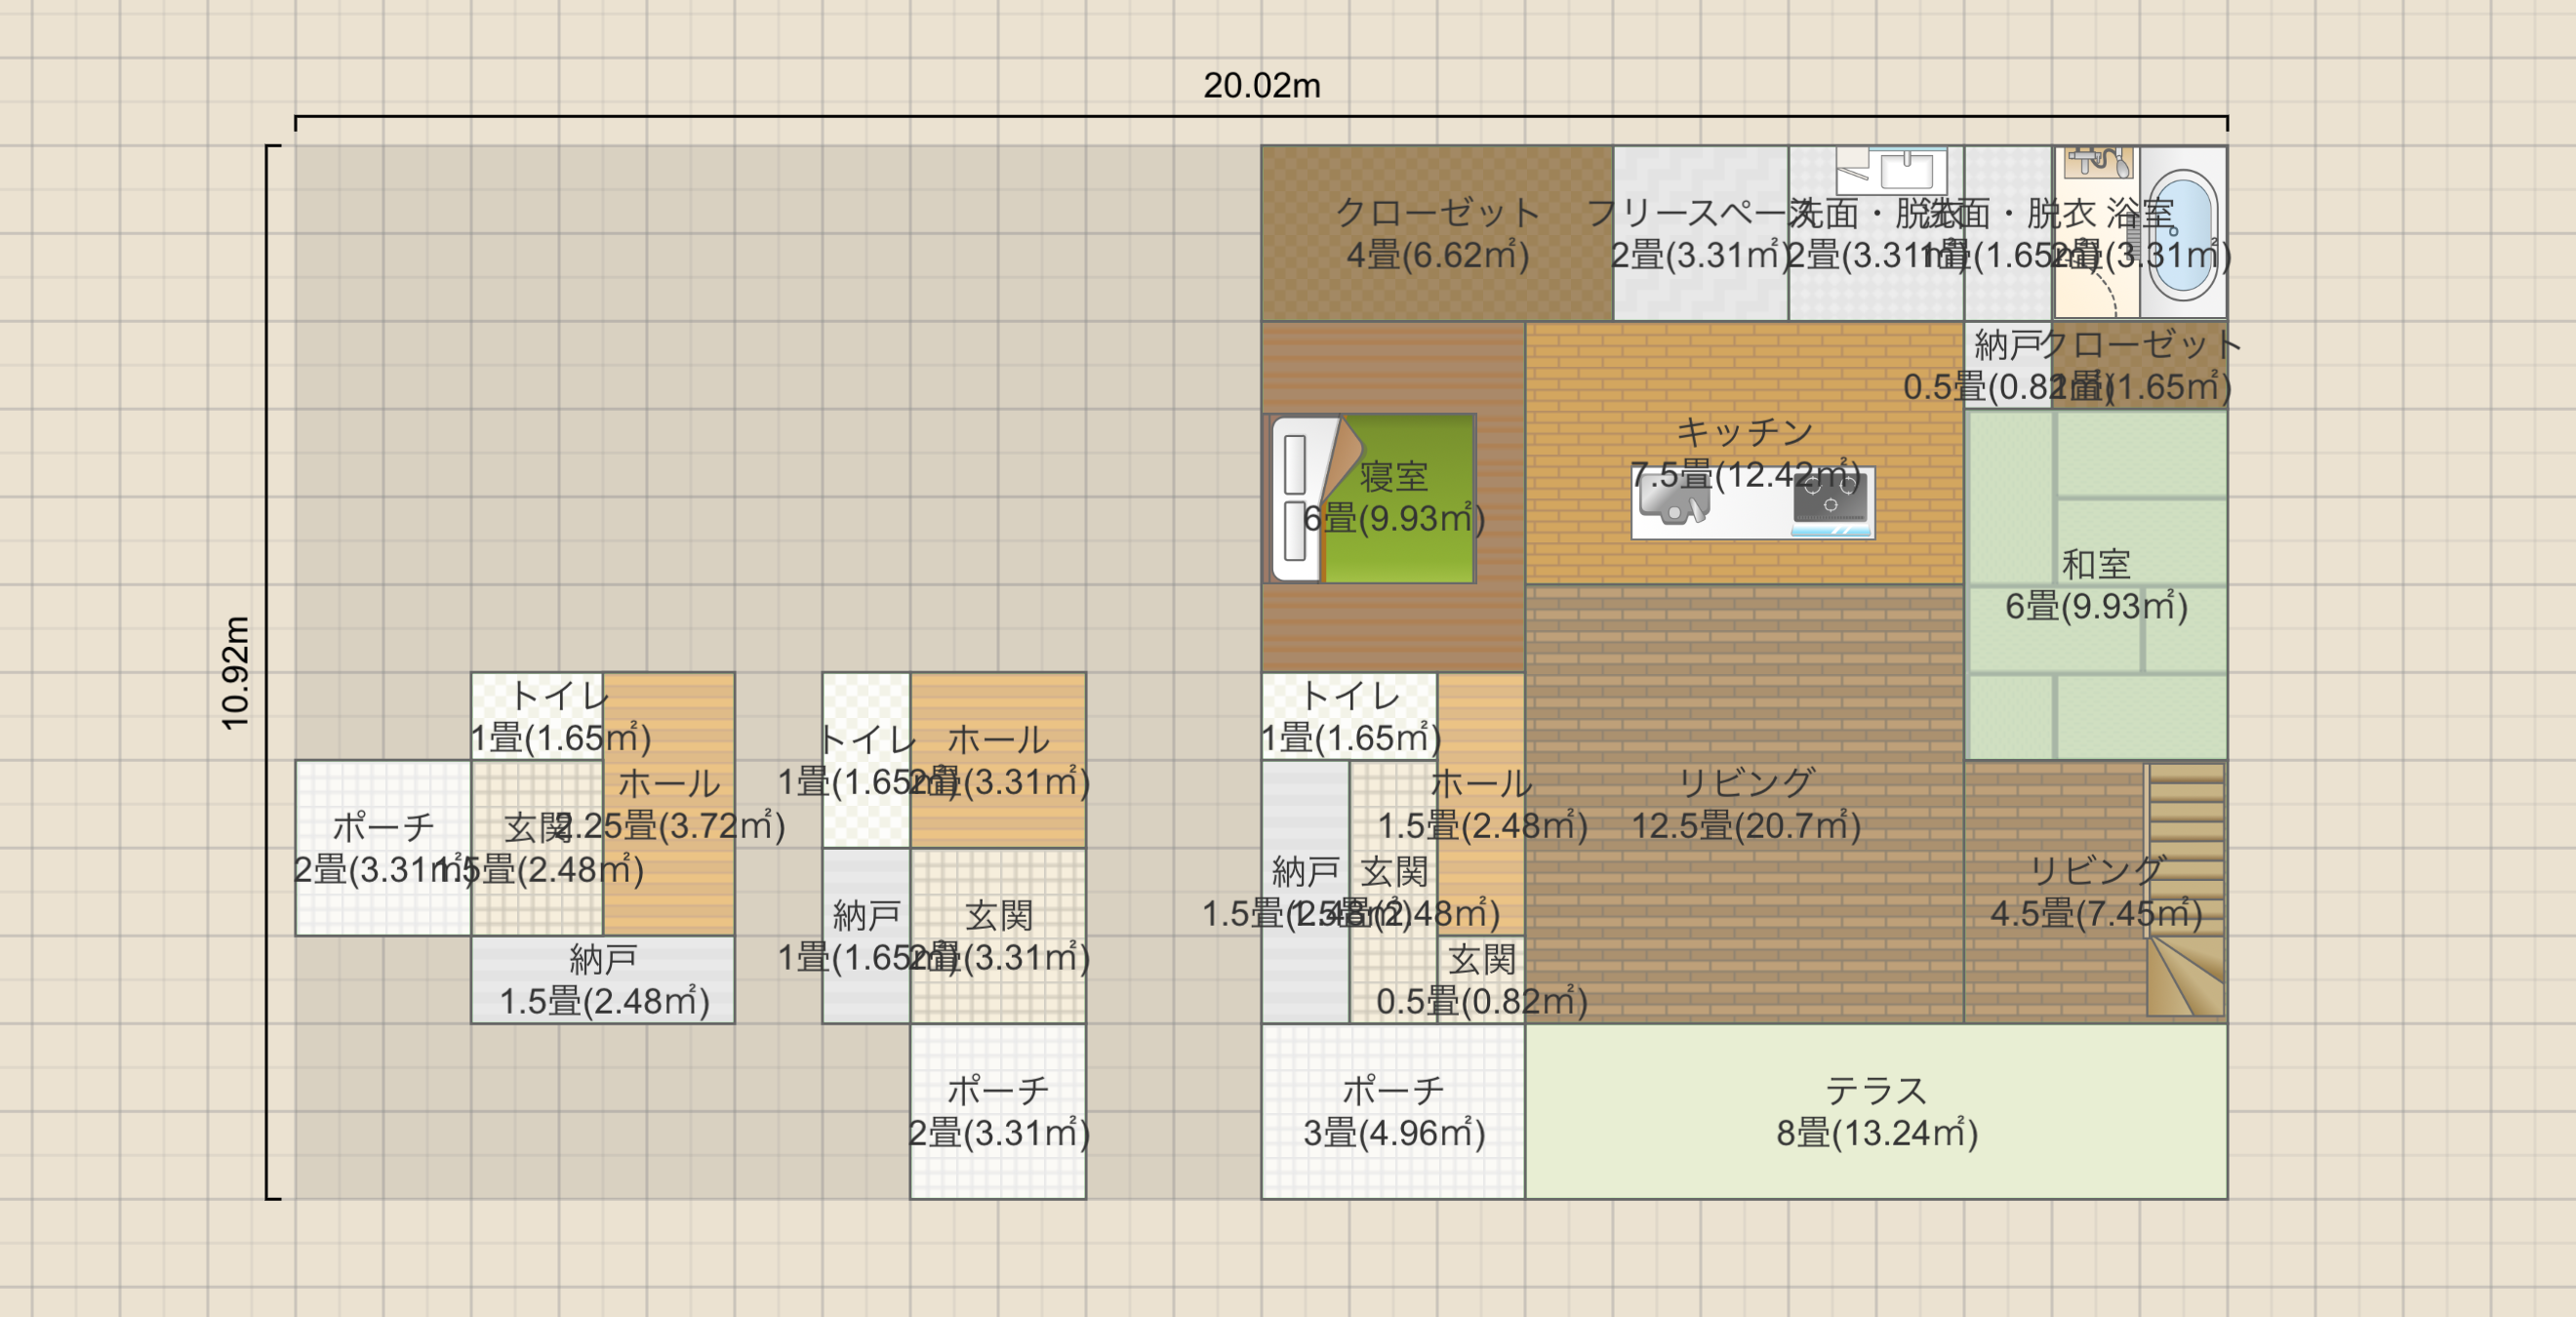Image resolution: width=2576 pixels, height=1317 pixels.
Task: Select the 寝室 6畳(9.93㎡) label
Action: click(1393, 497)
